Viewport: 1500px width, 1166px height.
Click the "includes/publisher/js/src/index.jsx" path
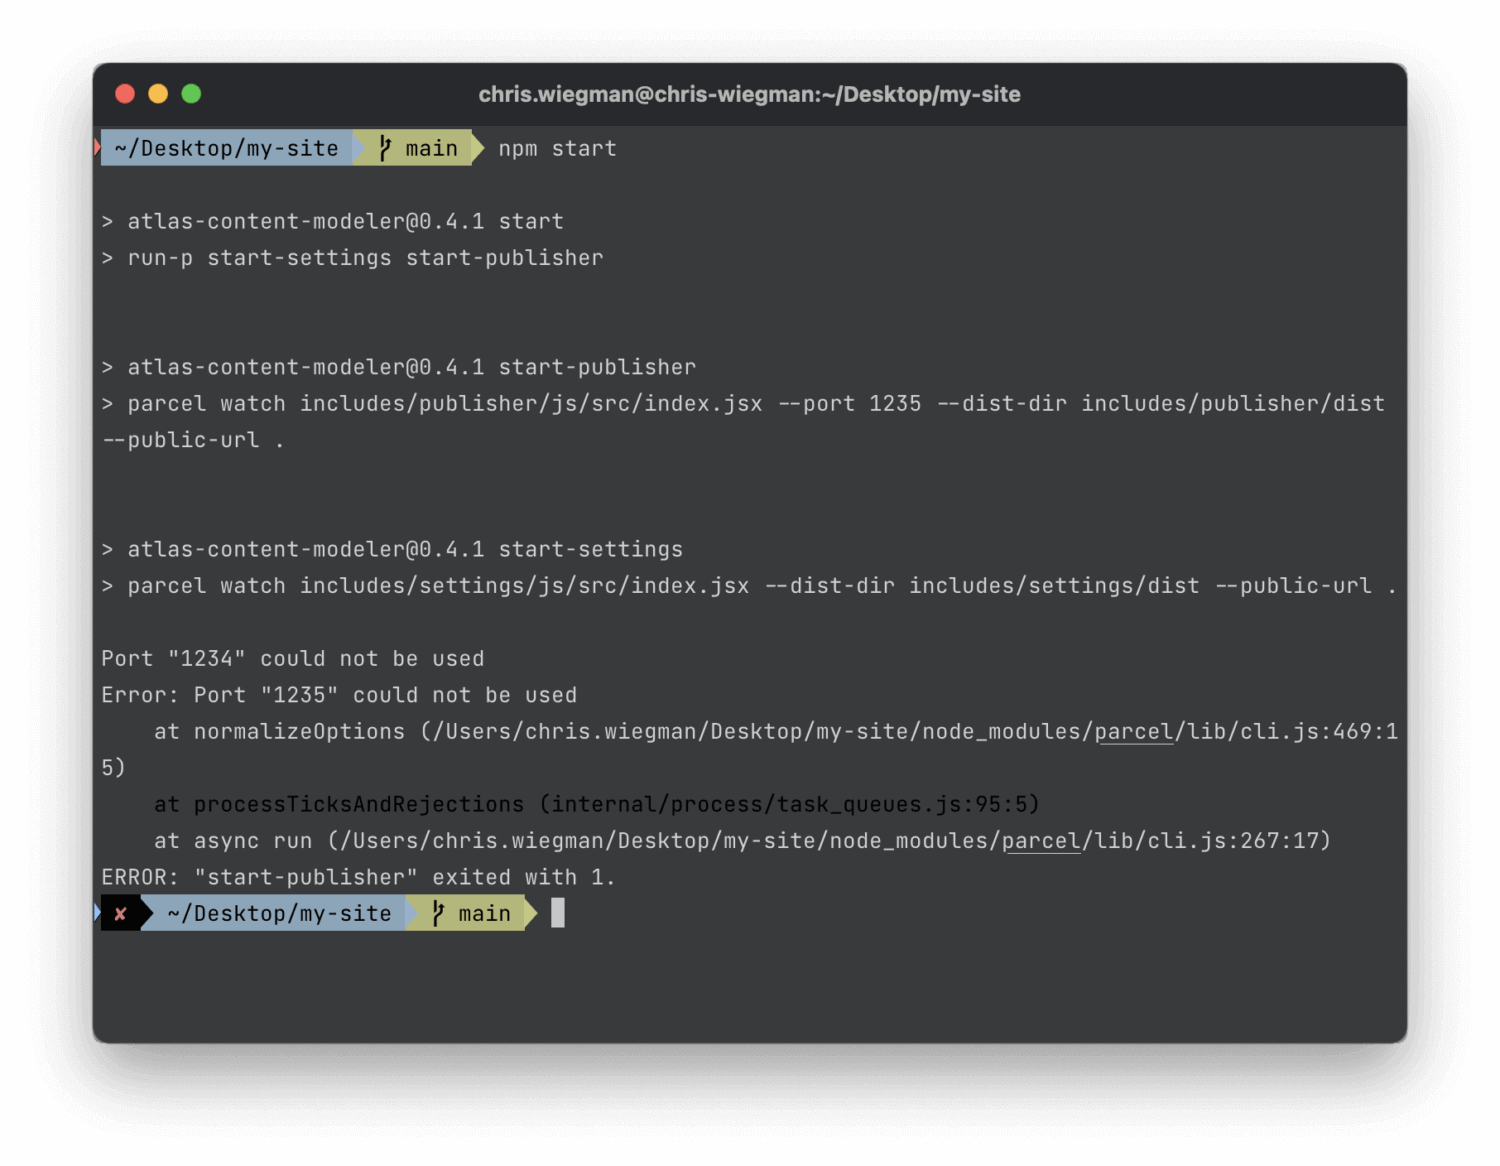click(x=531, y=404)
